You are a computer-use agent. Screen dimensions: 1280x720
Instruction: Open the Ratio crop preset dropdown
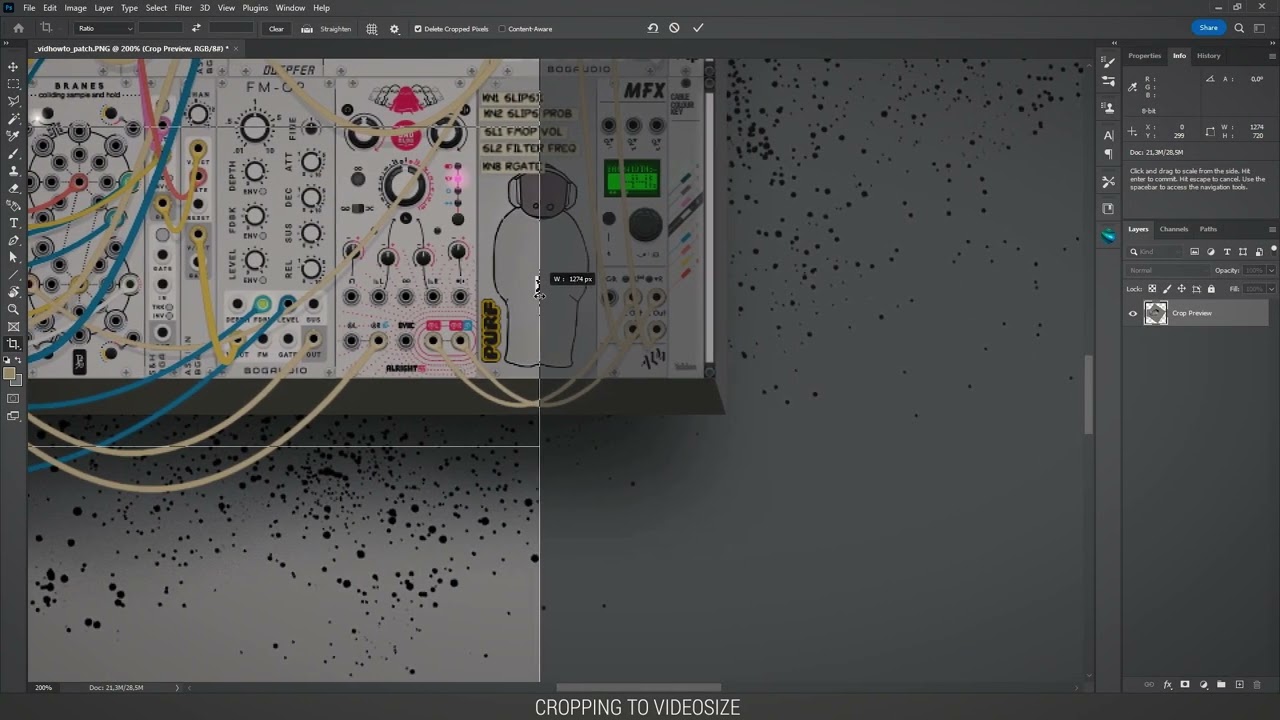(105, 28)
